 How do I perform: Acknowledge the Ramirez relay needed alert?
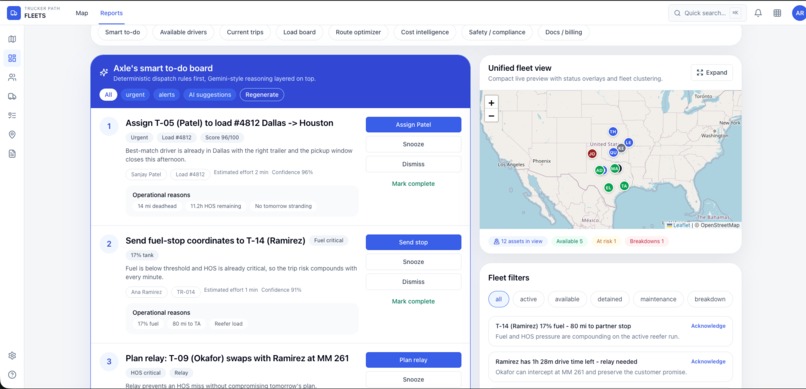(708, 361)
